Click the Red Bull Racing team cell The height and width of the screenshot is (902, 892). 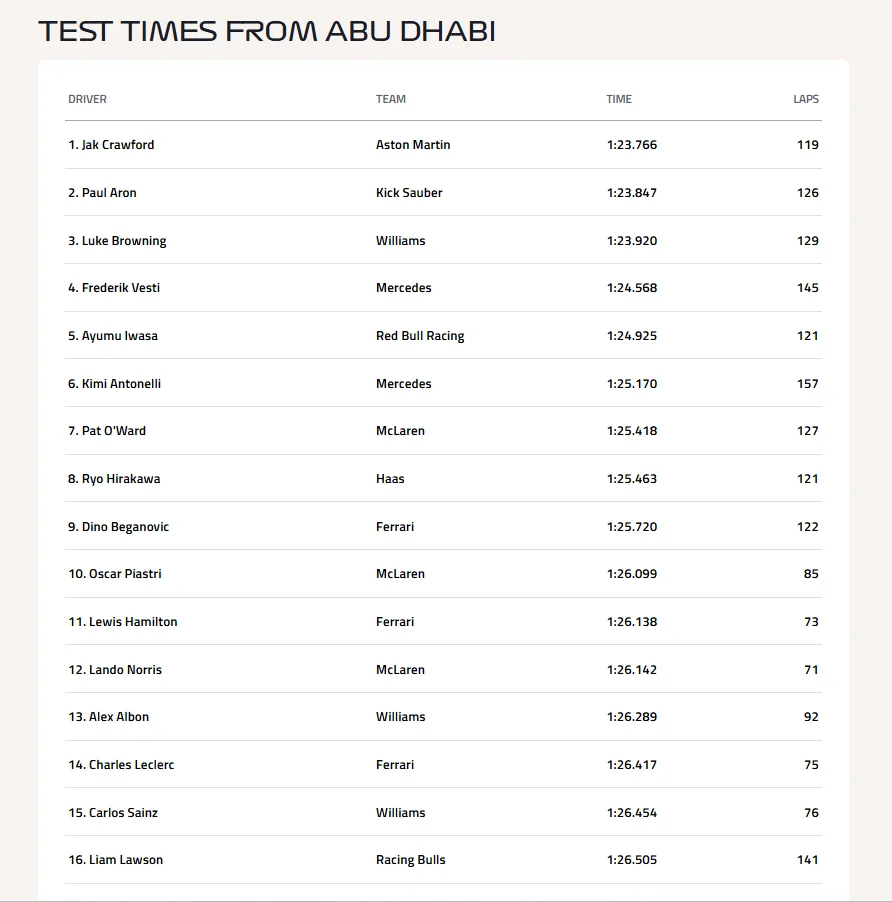click(x=420, y=336)
